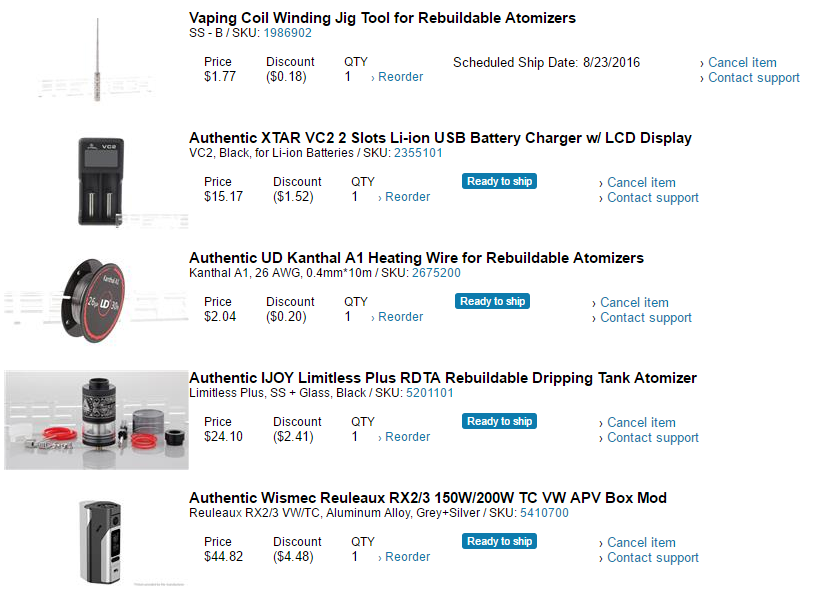Cancel the Wismec Reuleaux box mod item

tap(641, 542)
